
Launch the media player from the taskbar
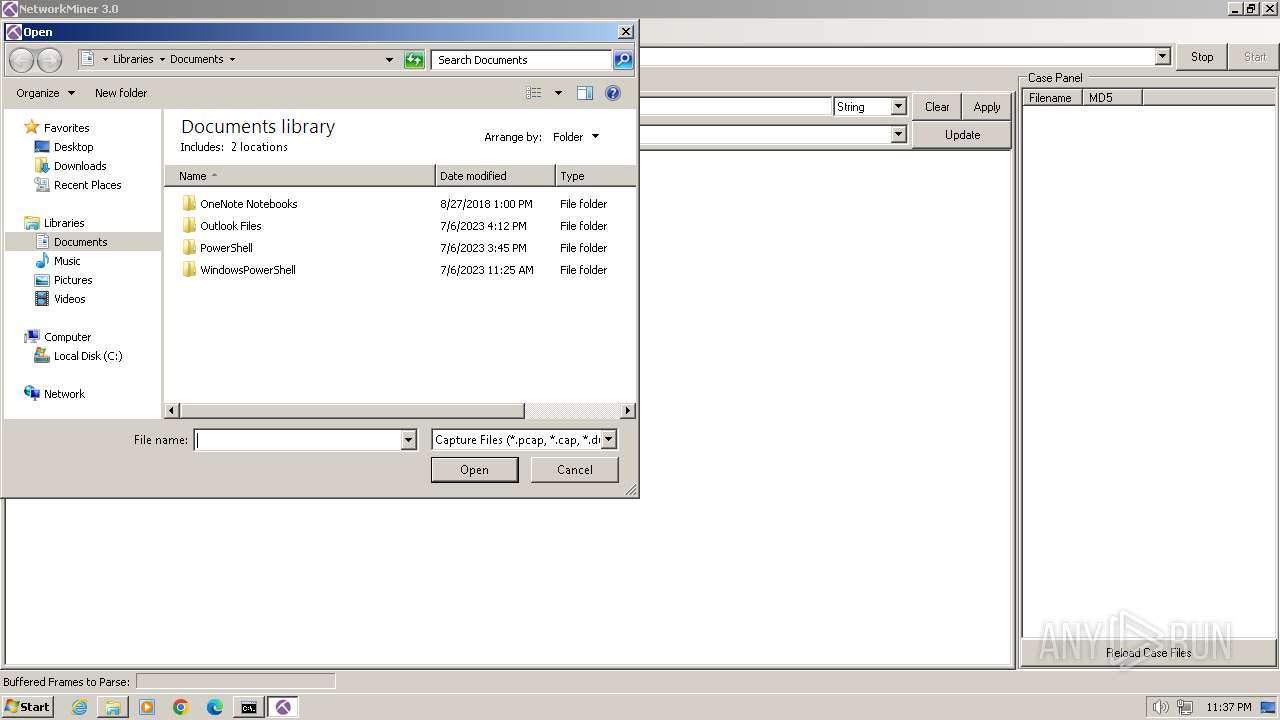point(147,707)
